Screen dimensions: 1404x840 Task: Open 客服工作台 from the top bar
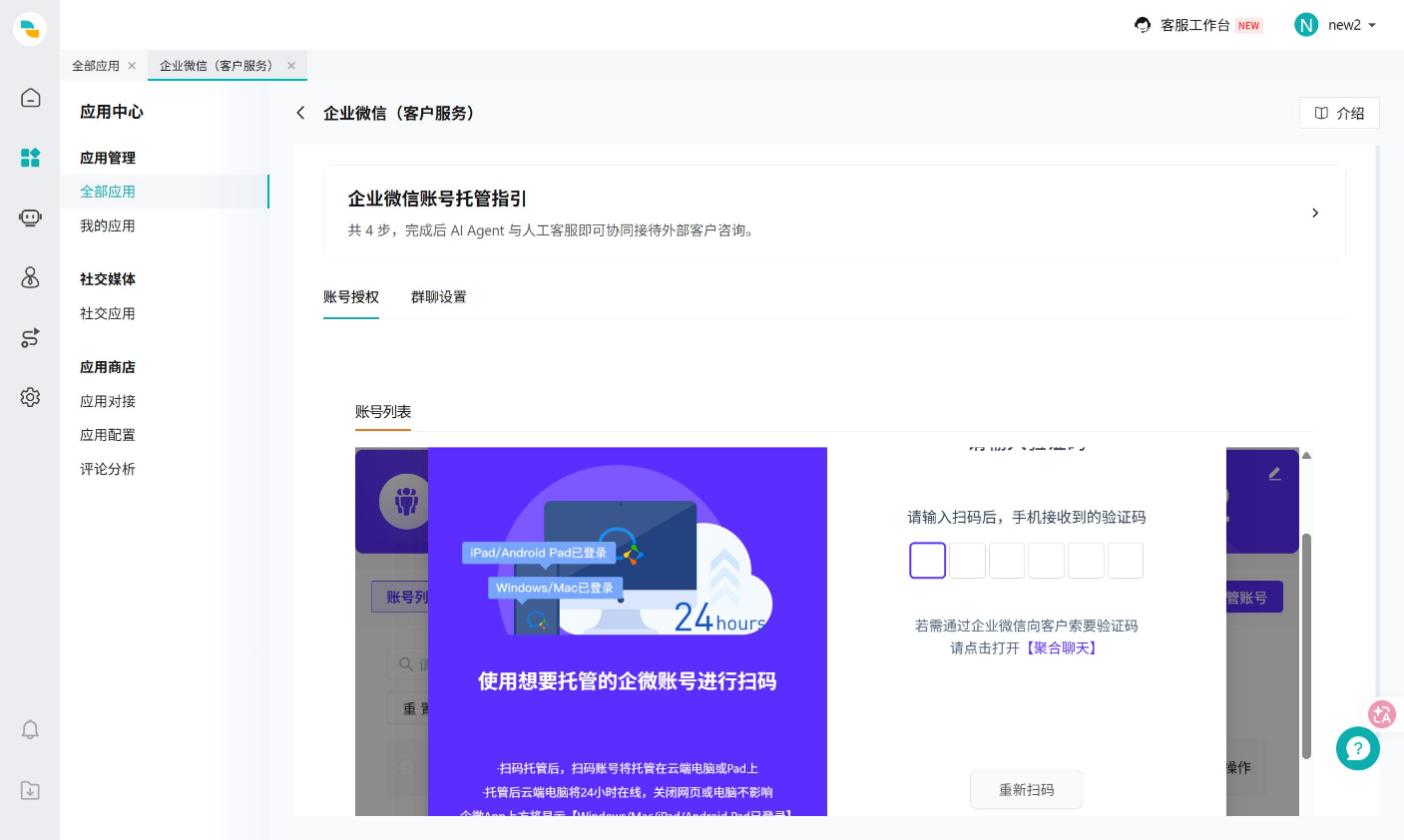pyautogui.click(x=1198, y=25)
